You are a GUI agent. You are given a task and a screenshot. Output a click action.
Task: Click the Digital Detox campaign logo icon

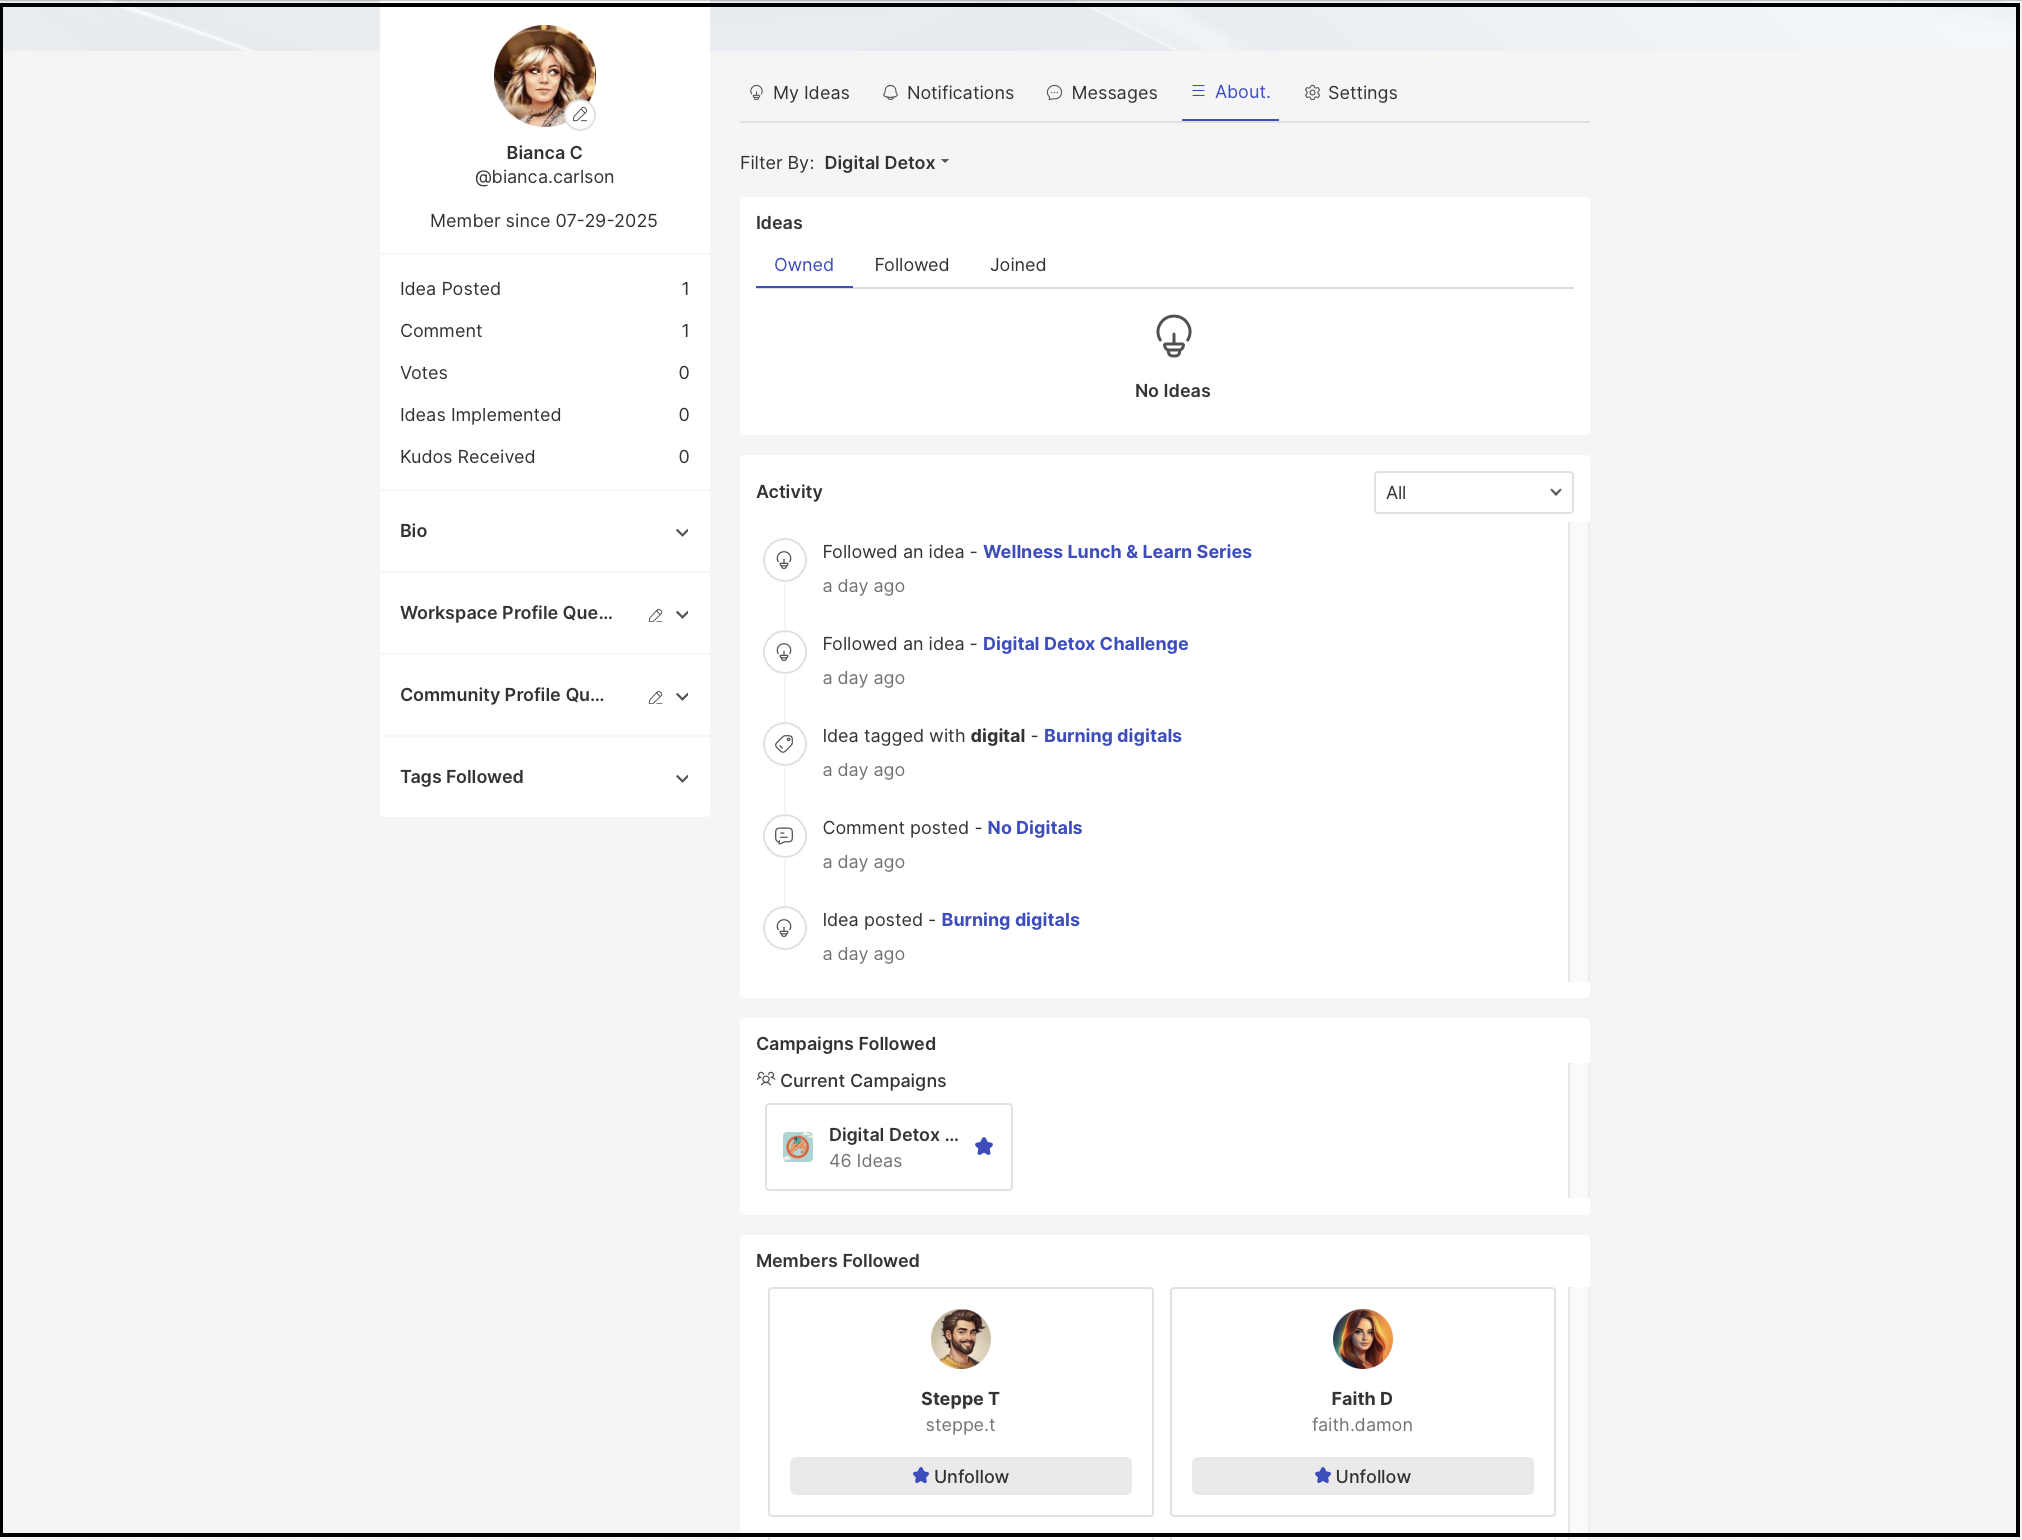coord(798,1147)
